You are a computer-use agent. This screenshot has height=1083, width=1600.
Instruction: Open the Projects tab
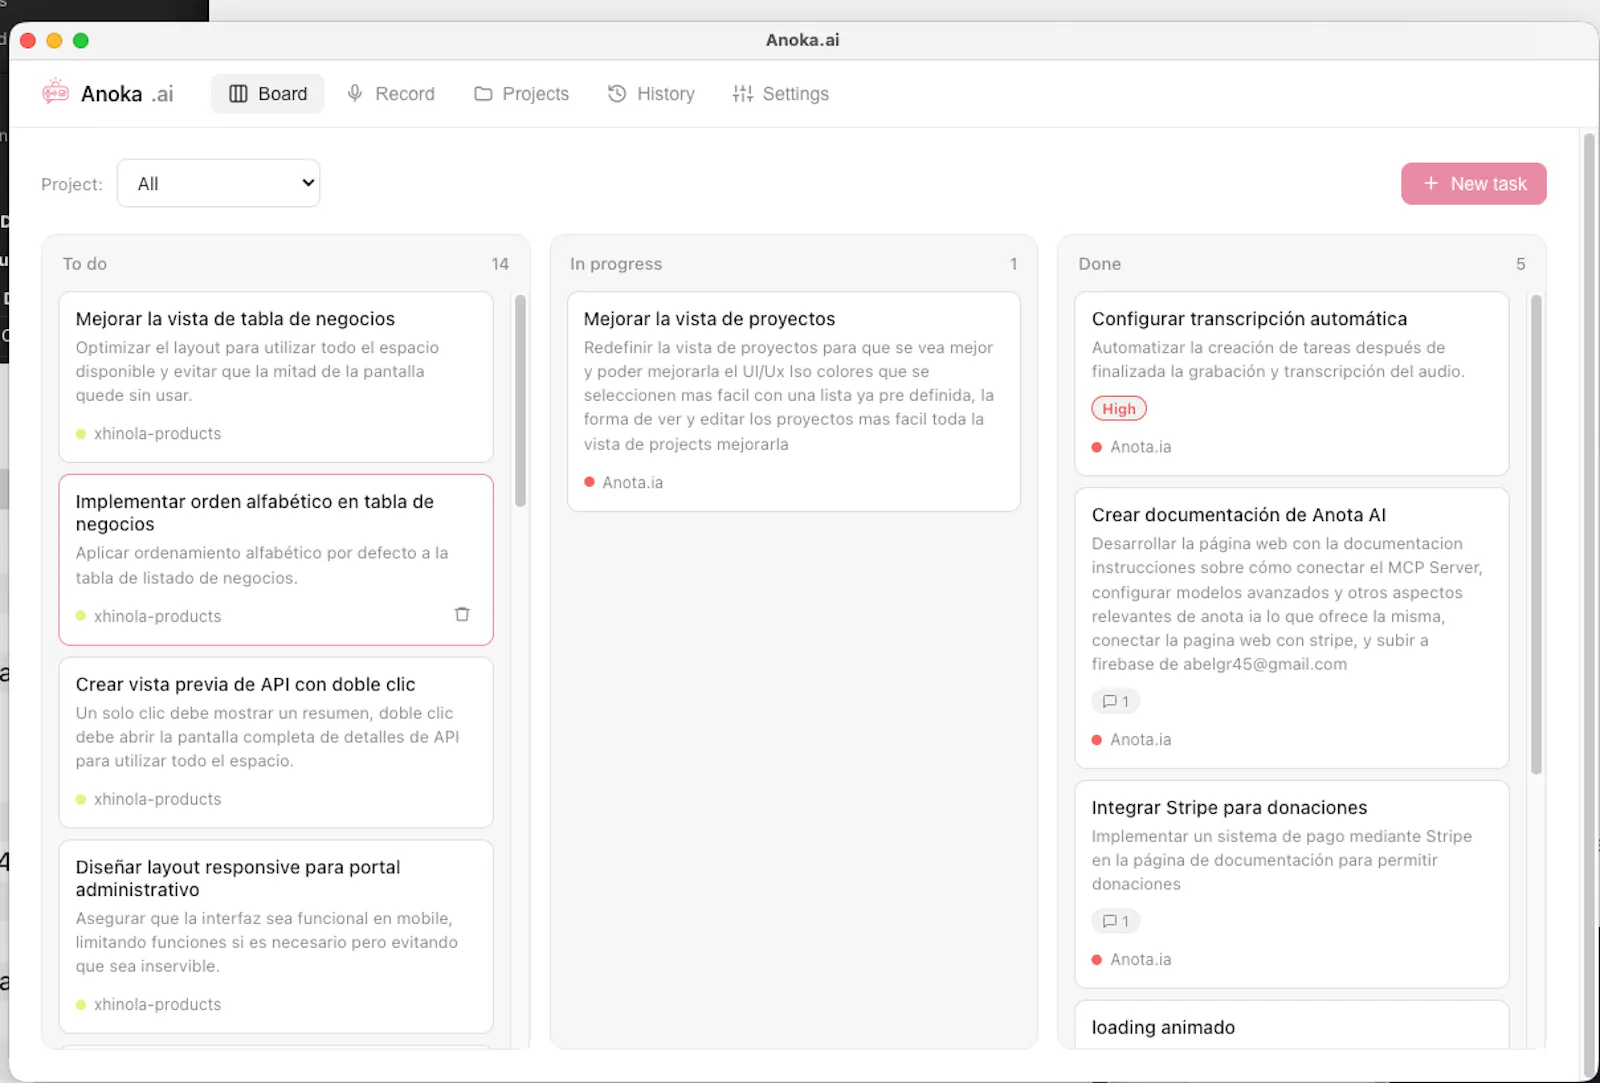tap(521, 94)
